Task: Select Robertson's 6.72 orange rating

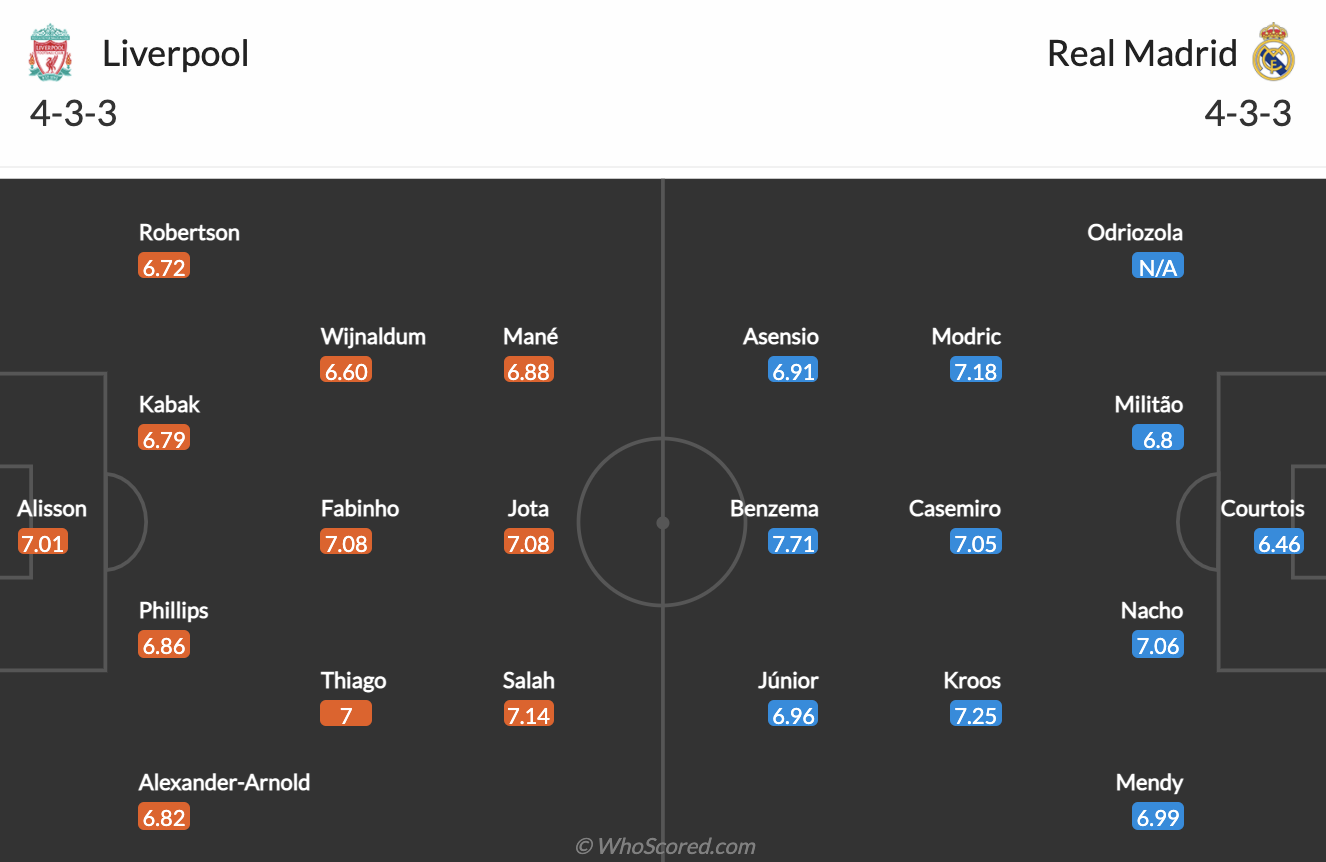Action: point(164,267)
